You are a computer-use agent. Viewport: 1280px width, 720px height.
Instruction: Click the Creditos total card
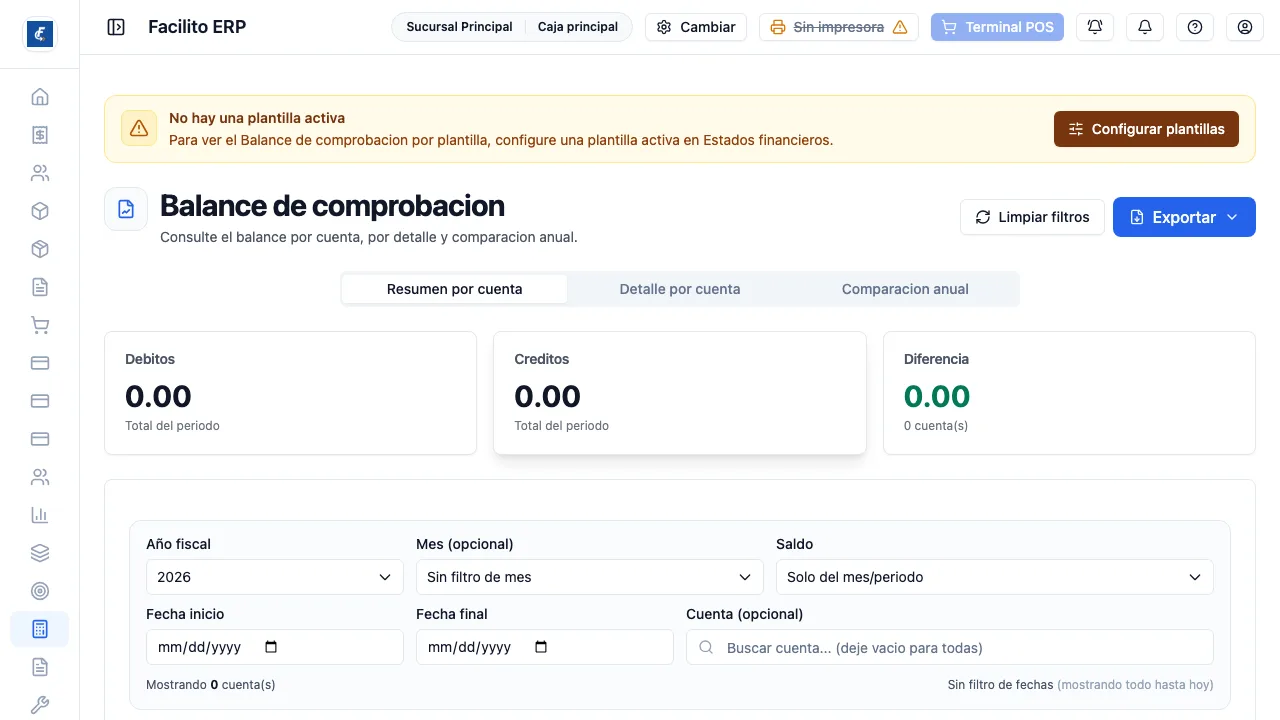tap(680, 393)
